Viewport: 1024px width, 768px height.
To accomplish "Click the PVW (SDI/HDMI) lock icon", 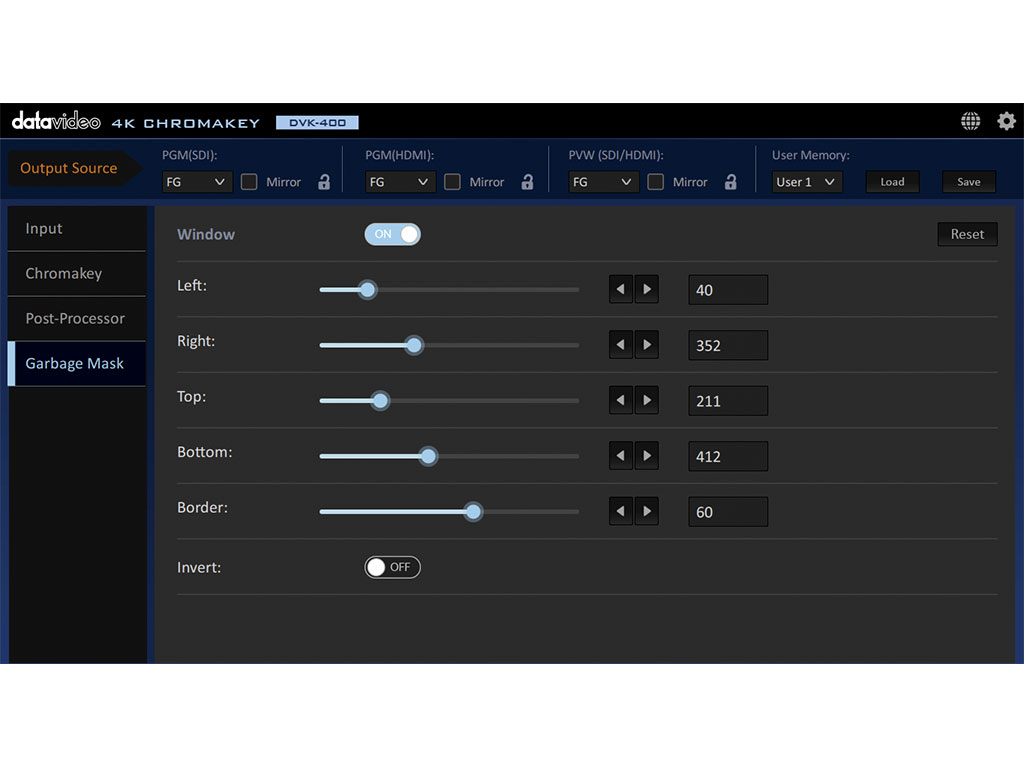I will click(x=730, y=182).
